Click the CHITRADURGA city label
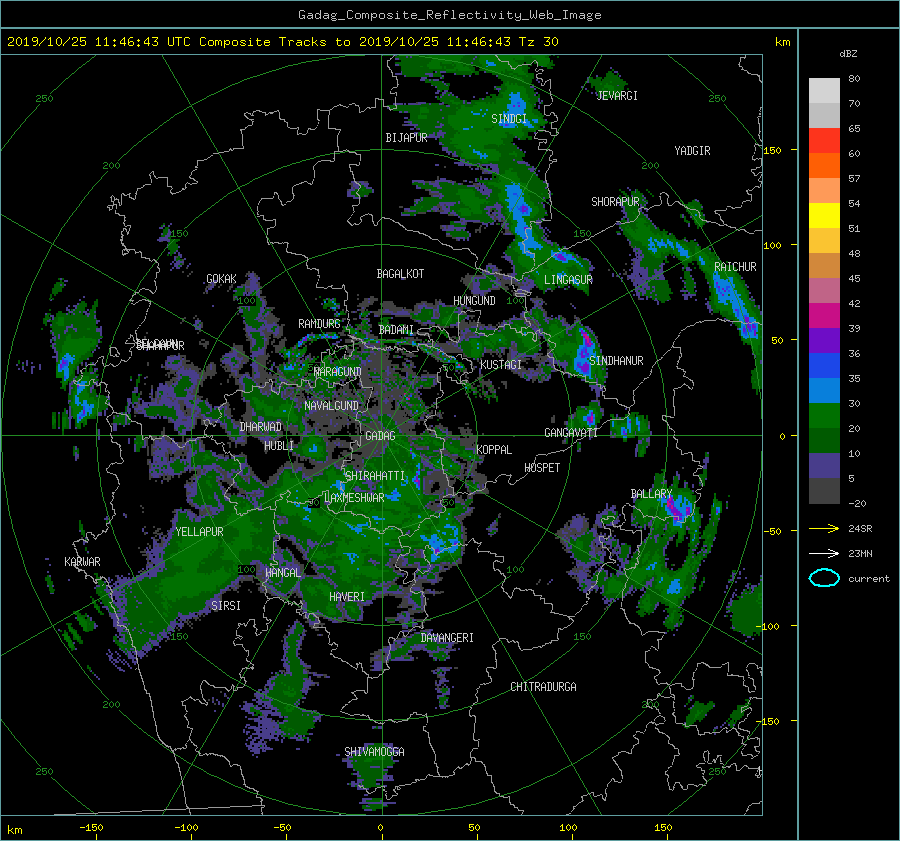Image resolution: width=900 pixels, height=841 pixels. click(543, 687)
